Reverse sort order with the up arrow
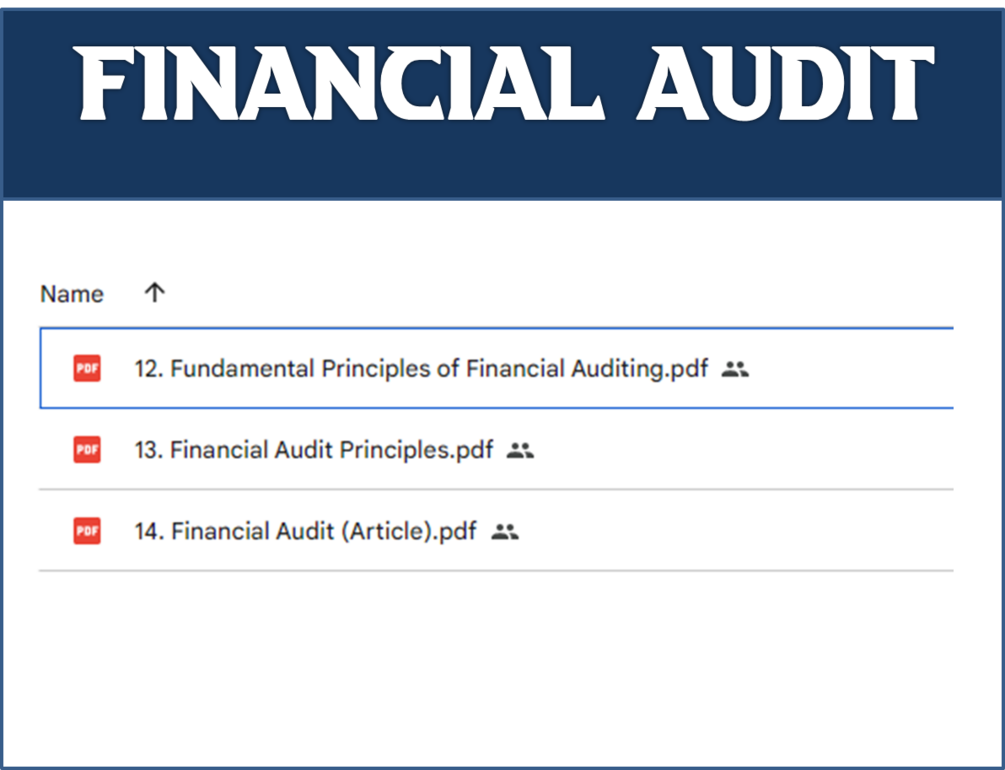 [154, 293]
